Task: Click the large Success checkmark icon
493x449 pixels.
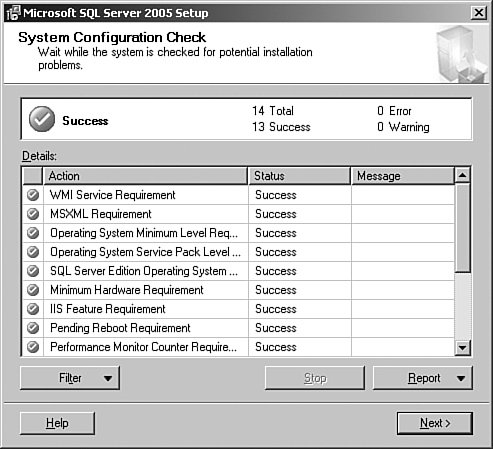Action: tap(42, 119)
